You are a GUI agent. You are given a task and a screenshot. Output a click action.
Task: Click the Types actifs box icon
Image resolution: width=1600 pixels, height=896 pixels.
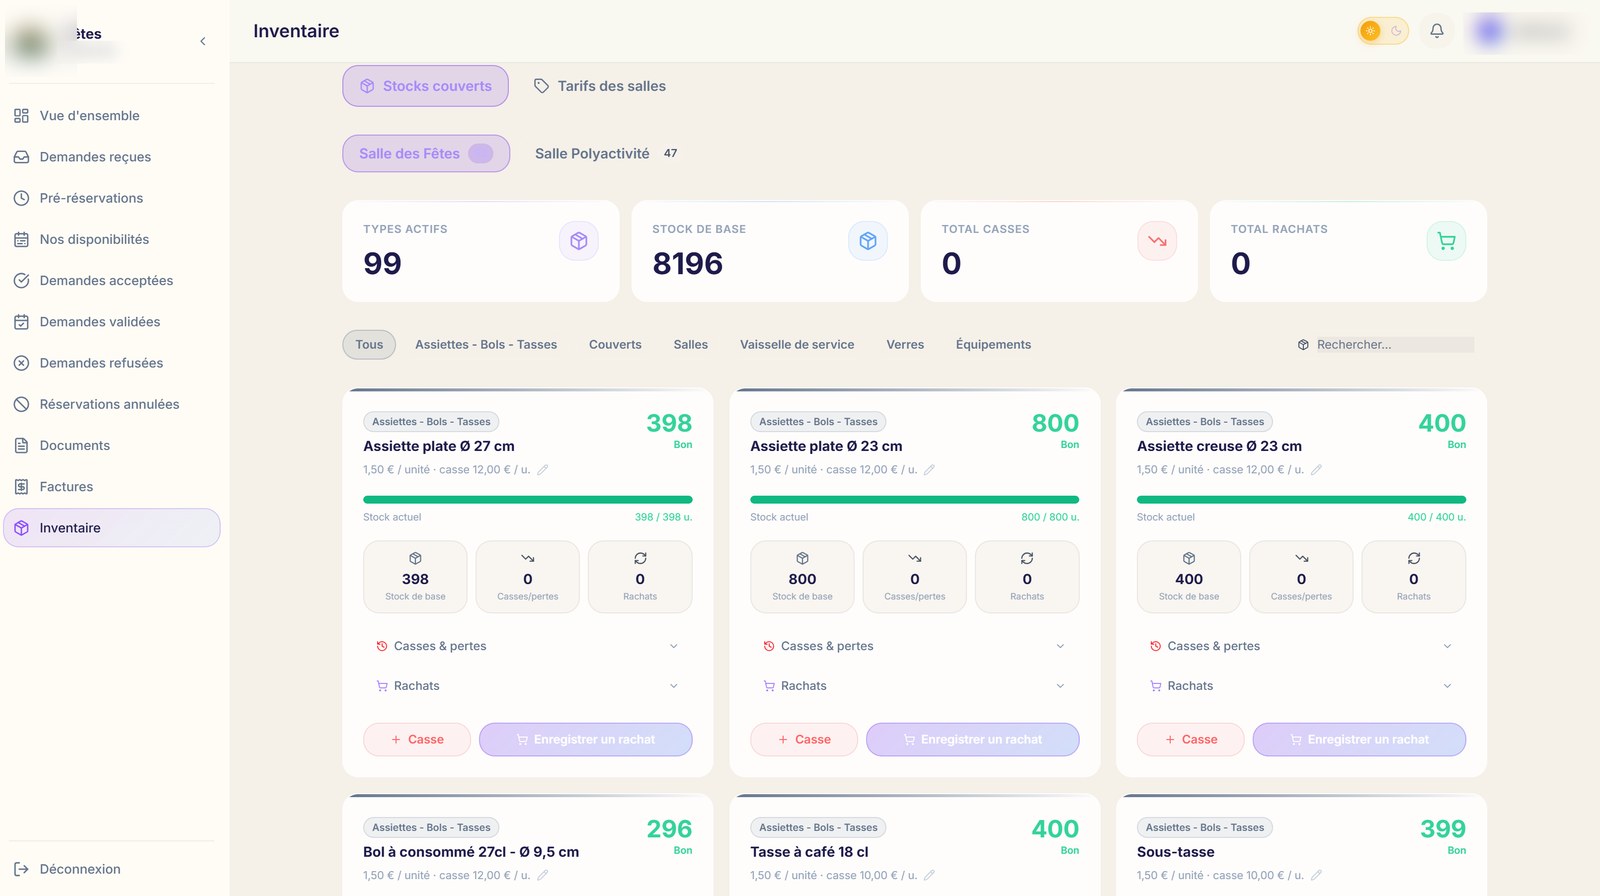click(x=579, y=241)
